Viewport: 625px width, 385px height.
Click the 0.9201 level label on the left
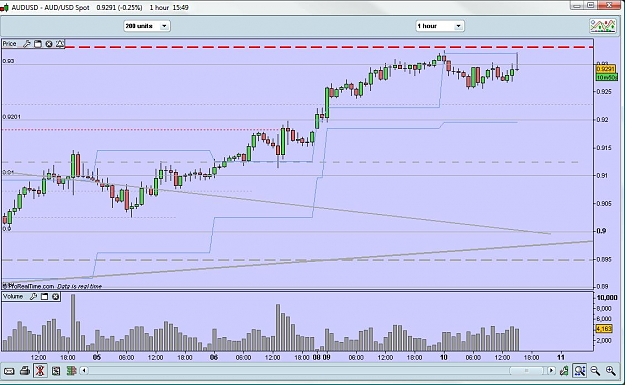[12, 117]
